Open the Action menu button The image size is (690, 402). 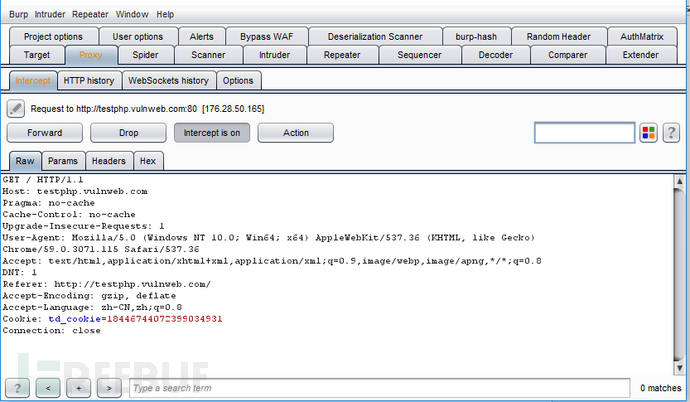pos(296,133)
